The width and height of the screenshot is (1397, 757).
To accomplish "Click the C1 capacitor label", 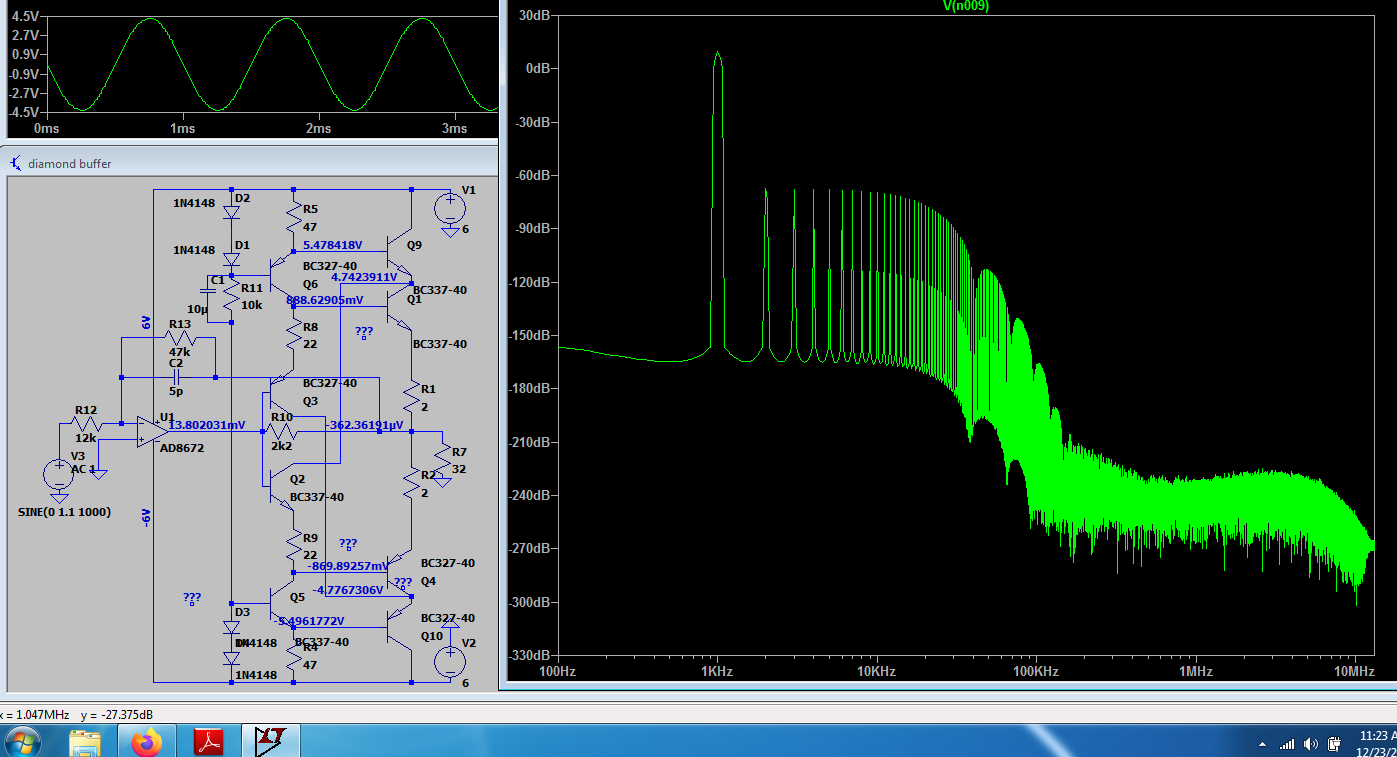I will pyautogui.click(x=217, y=280).
